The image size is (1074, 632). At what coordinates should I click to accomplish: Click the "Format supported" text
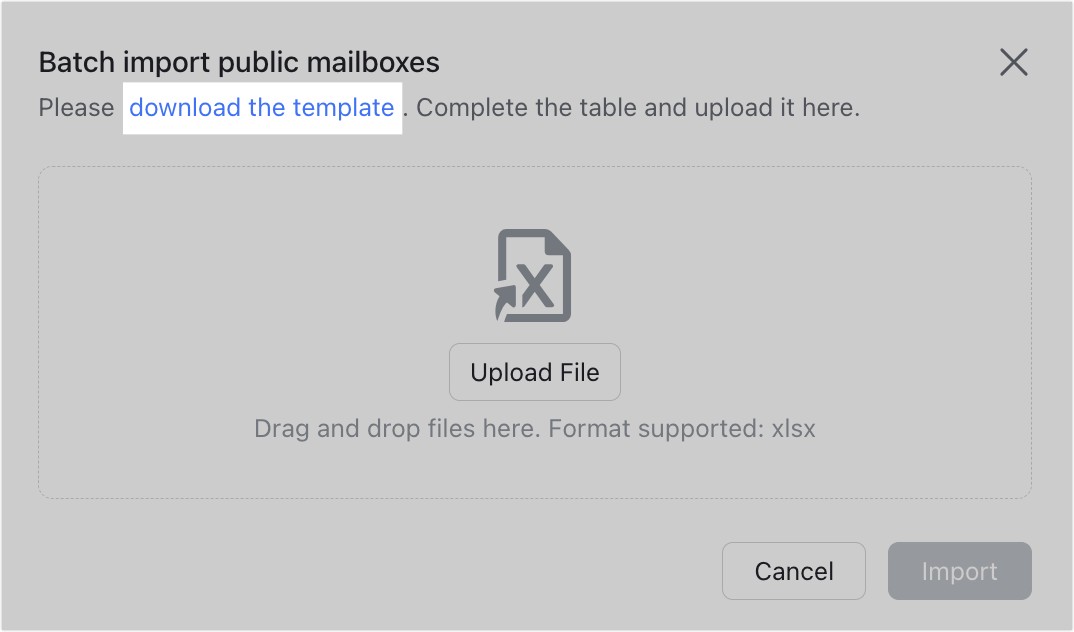tap(655, 430)
